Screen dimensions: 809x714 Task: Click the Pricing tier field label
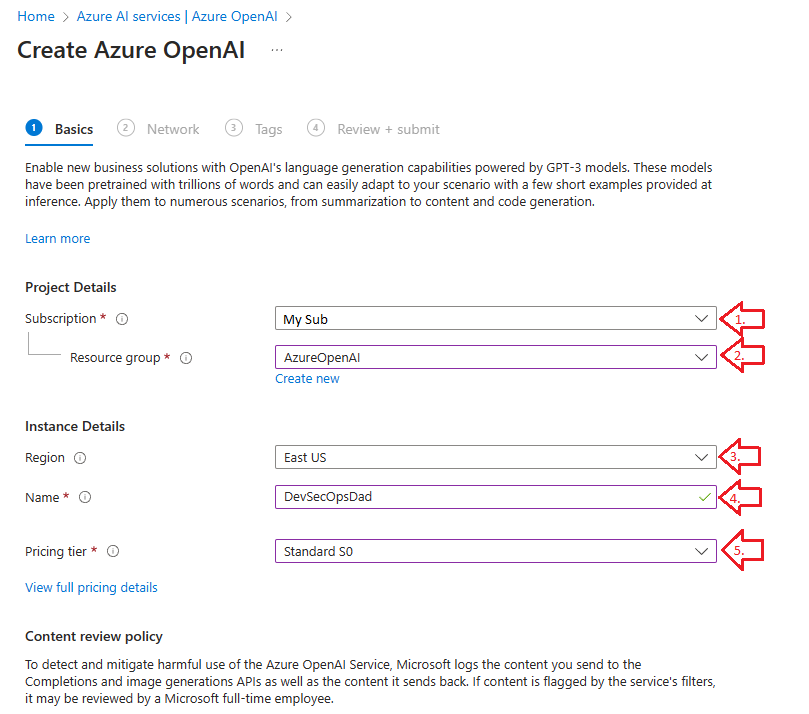[56, 551]
